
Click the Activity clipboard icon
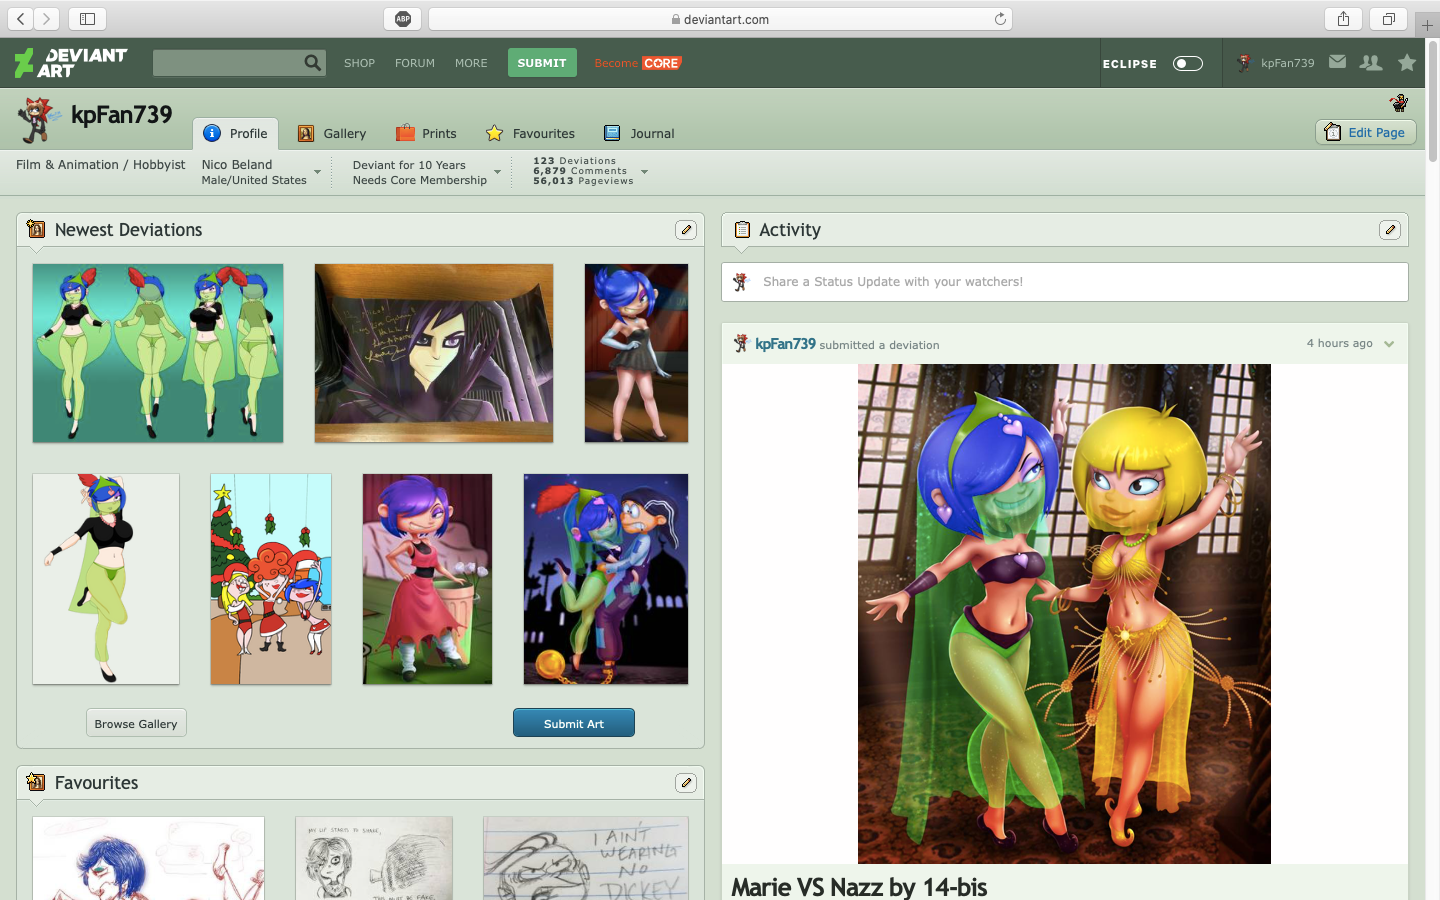(742, 230)
